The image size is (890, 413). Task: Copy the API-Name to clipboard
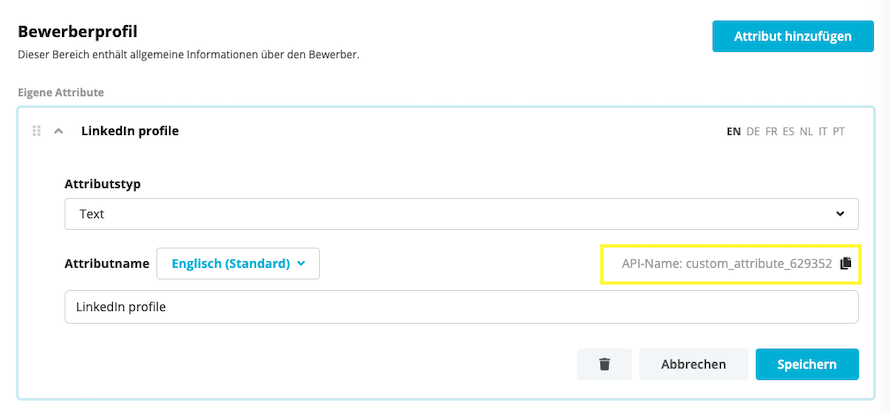(846, 263)
